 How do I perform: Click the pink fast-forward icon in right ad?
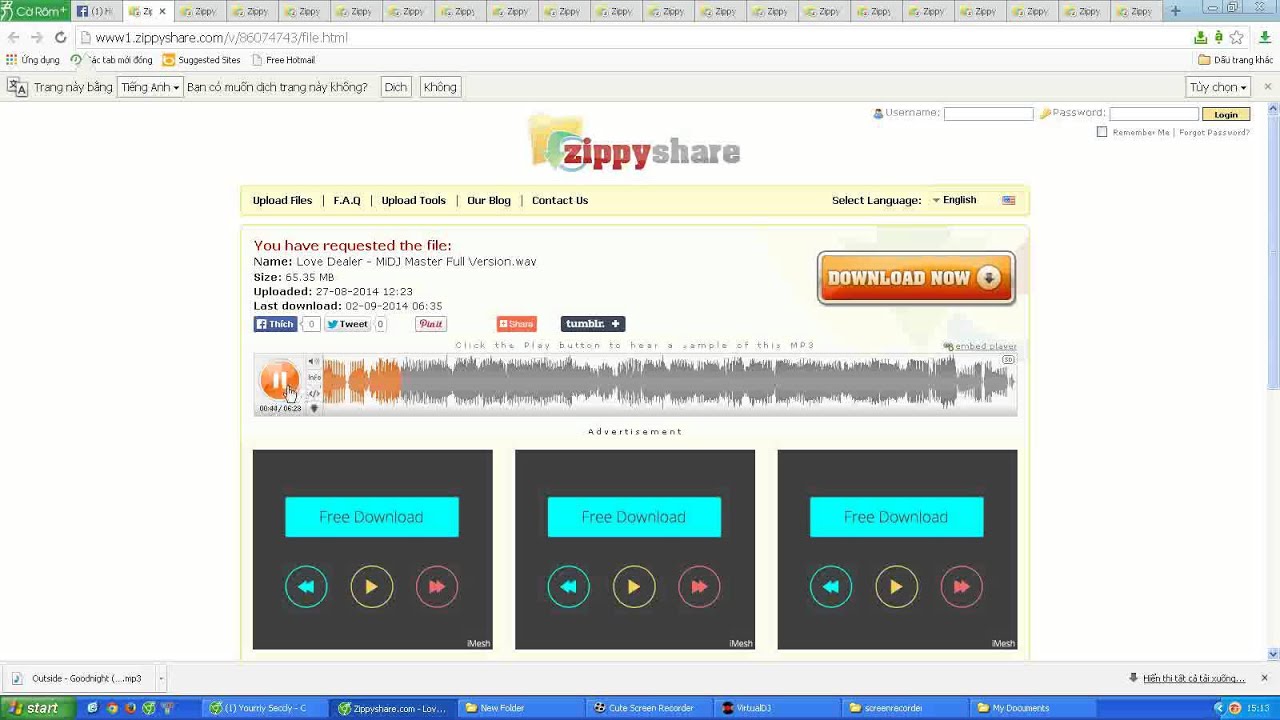point(962,587)
